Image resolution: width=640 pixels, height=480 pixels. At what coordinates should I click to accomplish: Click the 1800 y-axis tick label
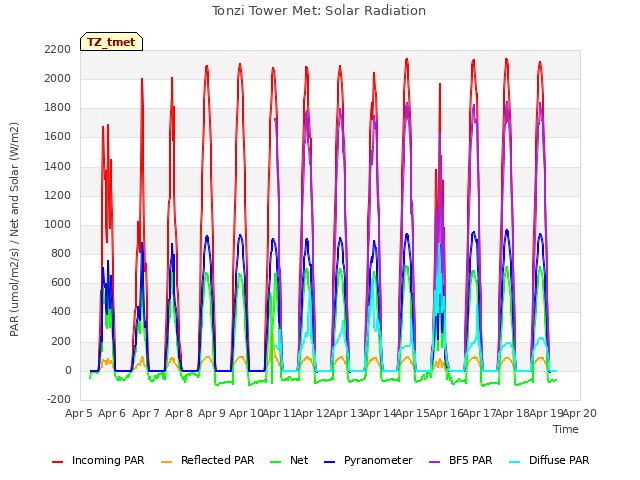58,108
